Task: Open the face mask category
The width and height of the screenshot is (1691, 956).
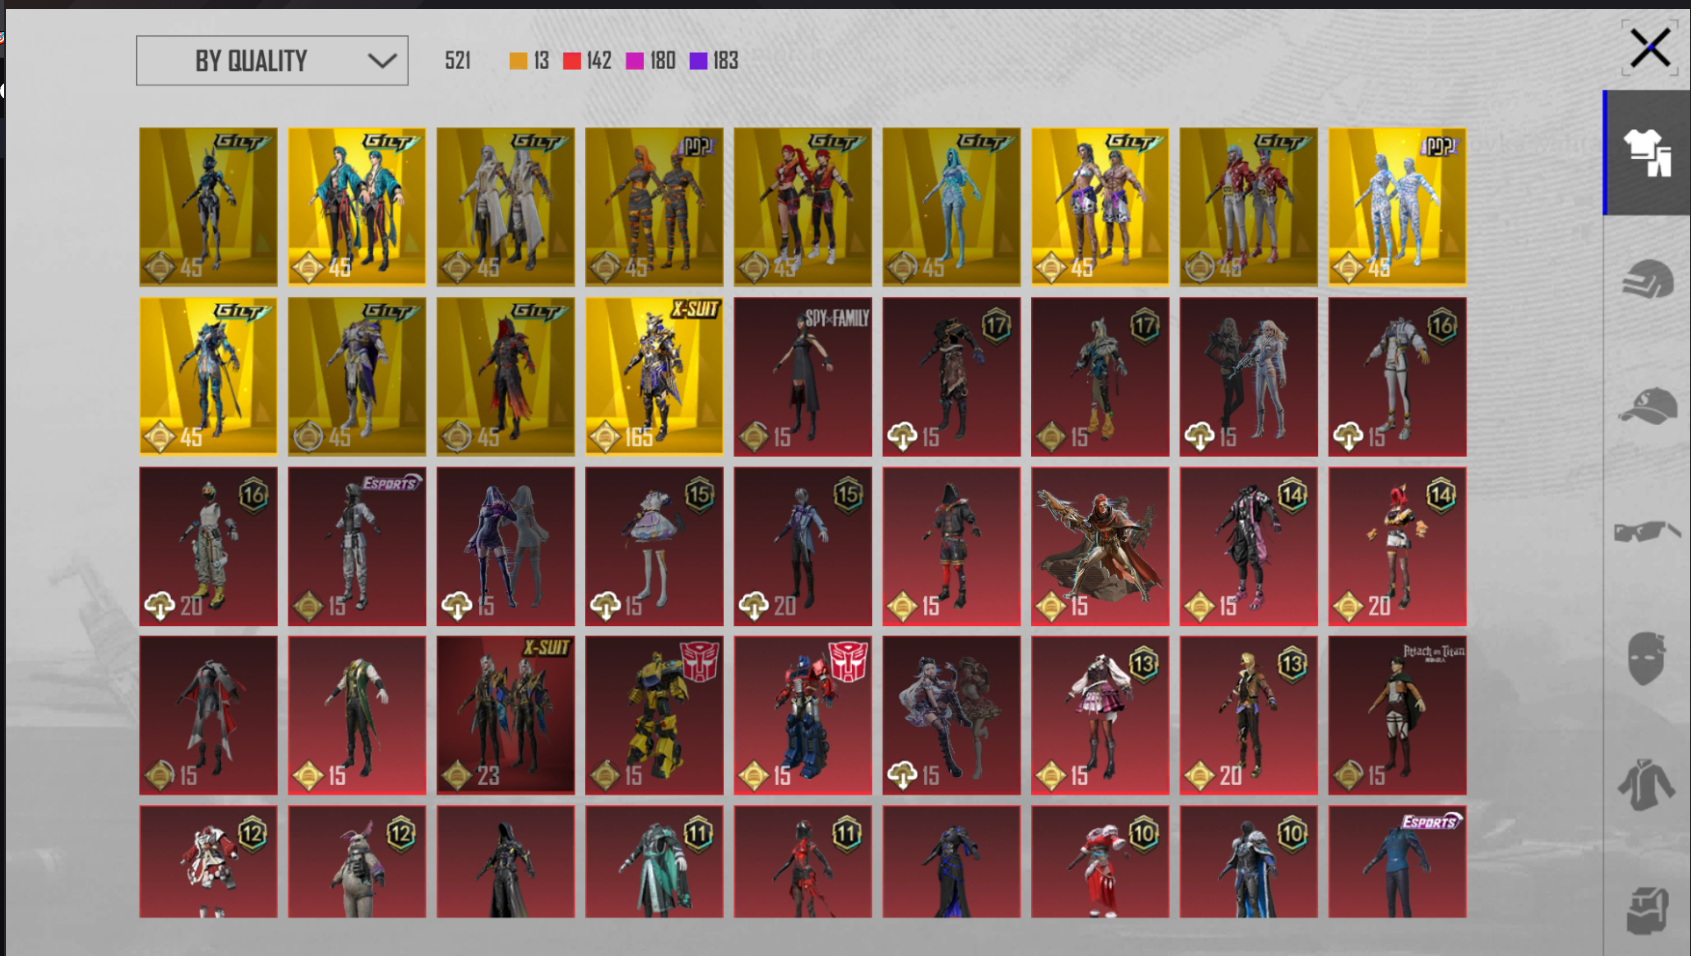Action: [1647, 658]
